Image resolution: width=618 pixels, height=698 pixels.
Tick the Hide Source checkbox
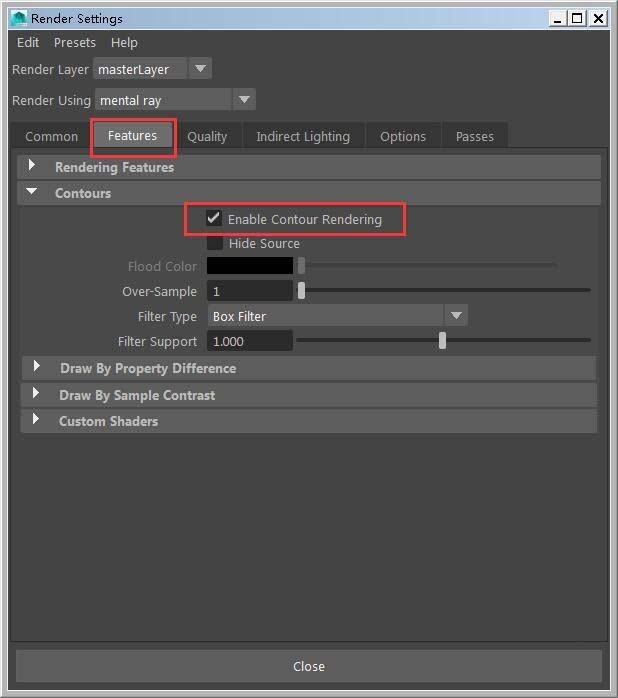click(215, 243)
